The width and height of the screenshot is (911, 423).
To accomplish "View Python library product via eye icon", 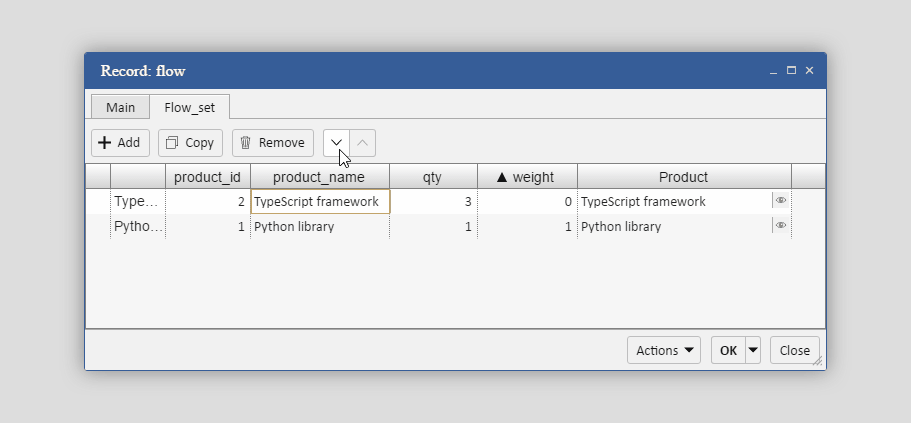I will point(781,226).
